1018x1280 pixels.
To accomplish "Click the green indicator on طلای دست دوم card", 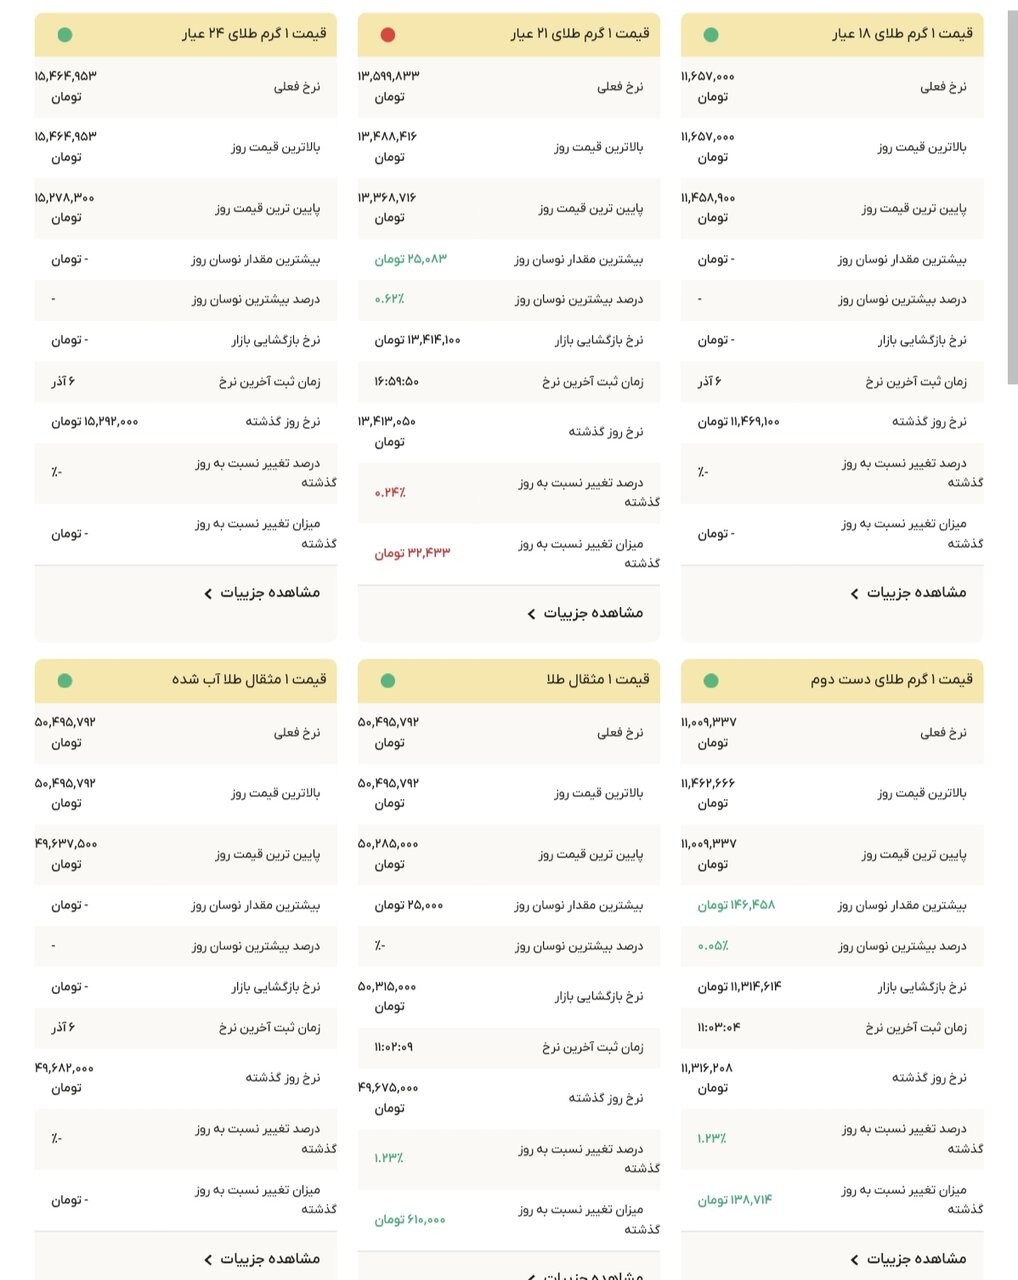I will pyautogui.click(x=711, y=679).
